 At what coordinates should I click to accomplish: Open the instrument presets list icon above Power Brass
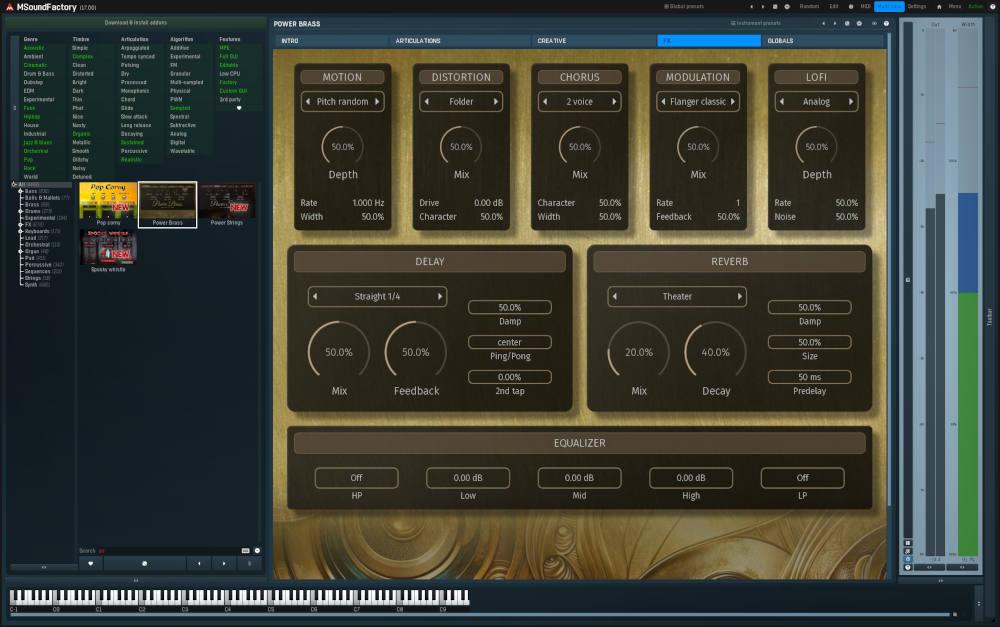[x=733, y=24]
